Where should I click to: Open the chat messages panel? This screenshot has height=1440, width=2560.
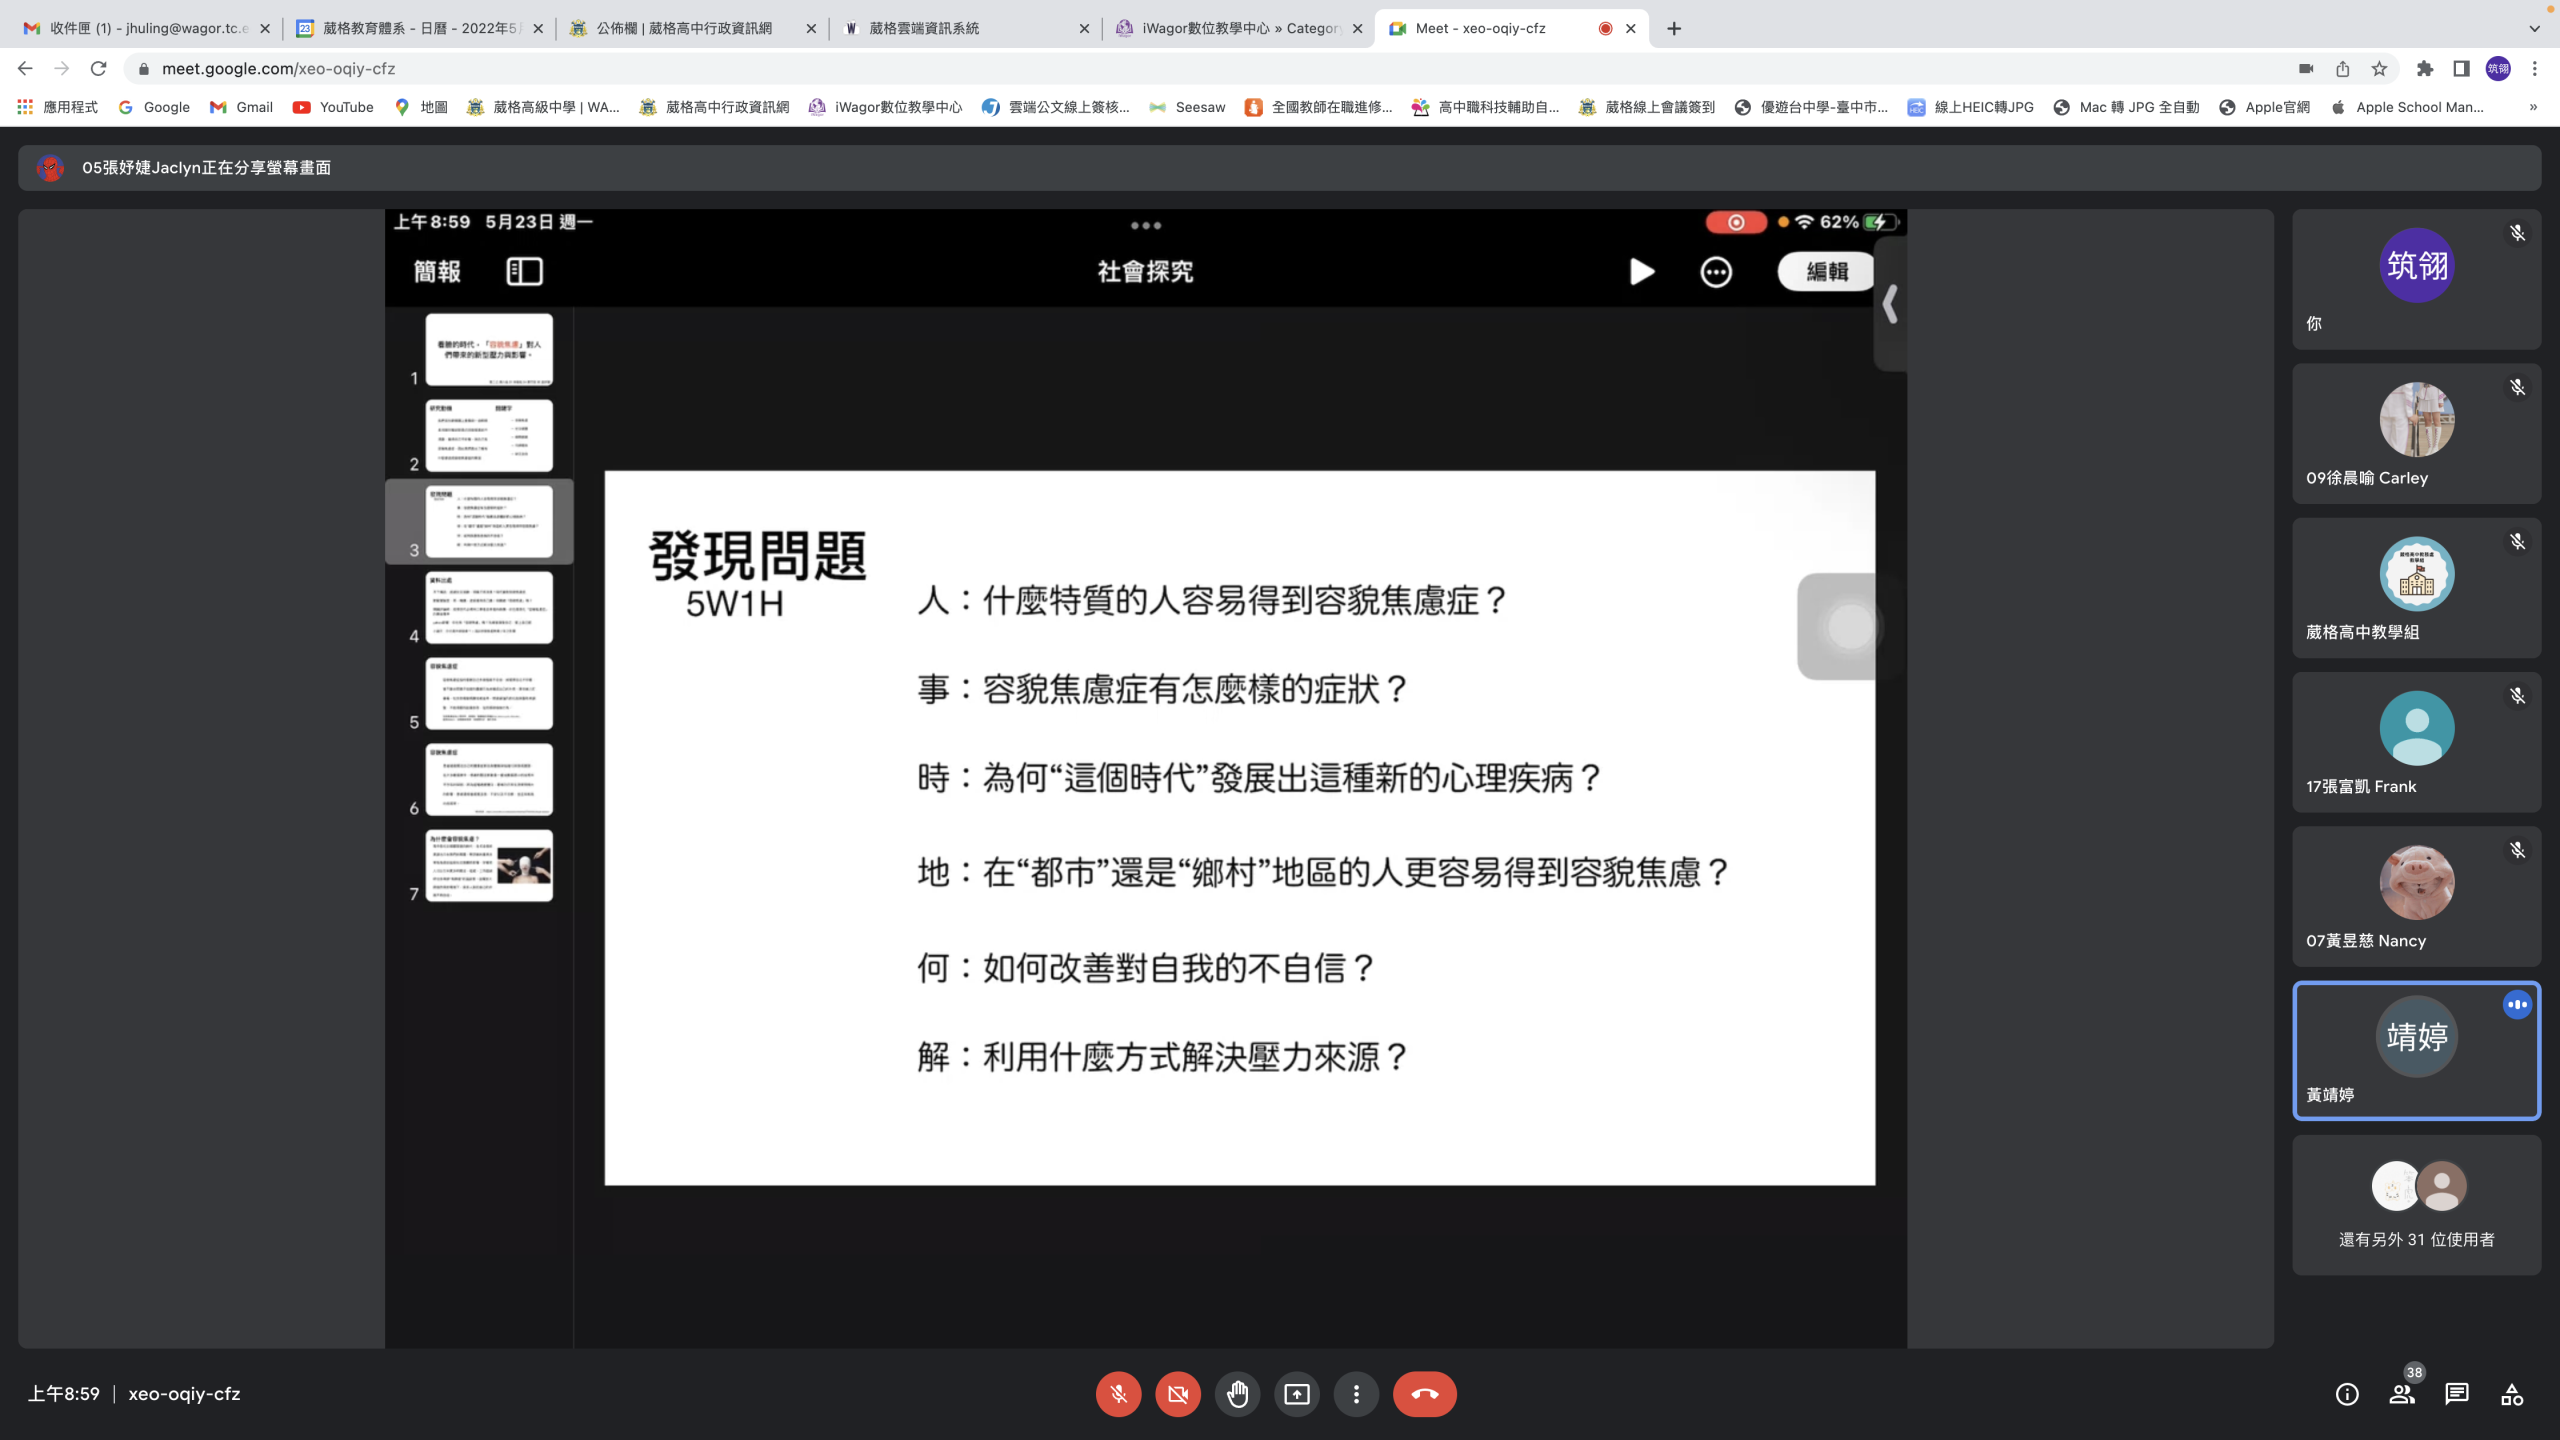pyautogui.click(x=2457, y=1394)
